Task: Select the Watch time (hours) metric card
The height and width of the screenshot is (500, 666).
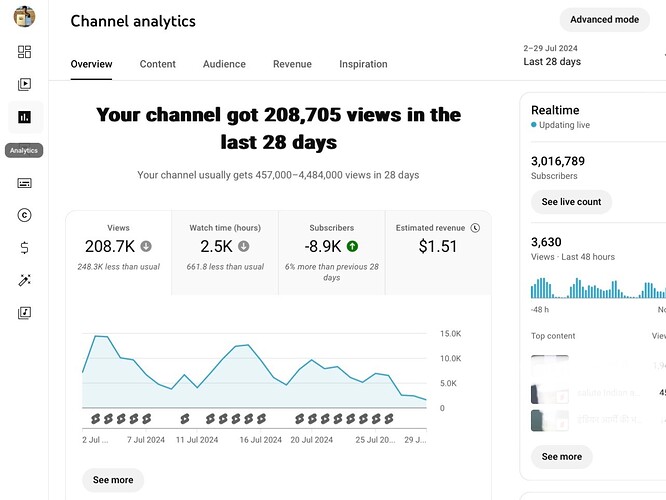Action: [x=225, y=252]
